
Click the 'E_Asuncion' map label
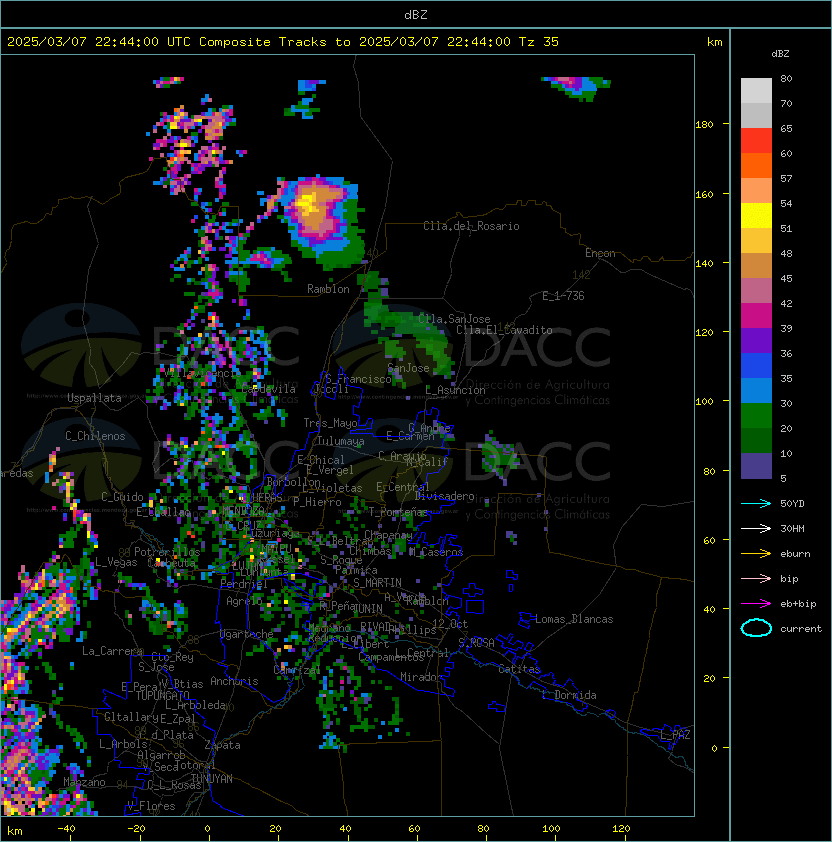(455, 390)
